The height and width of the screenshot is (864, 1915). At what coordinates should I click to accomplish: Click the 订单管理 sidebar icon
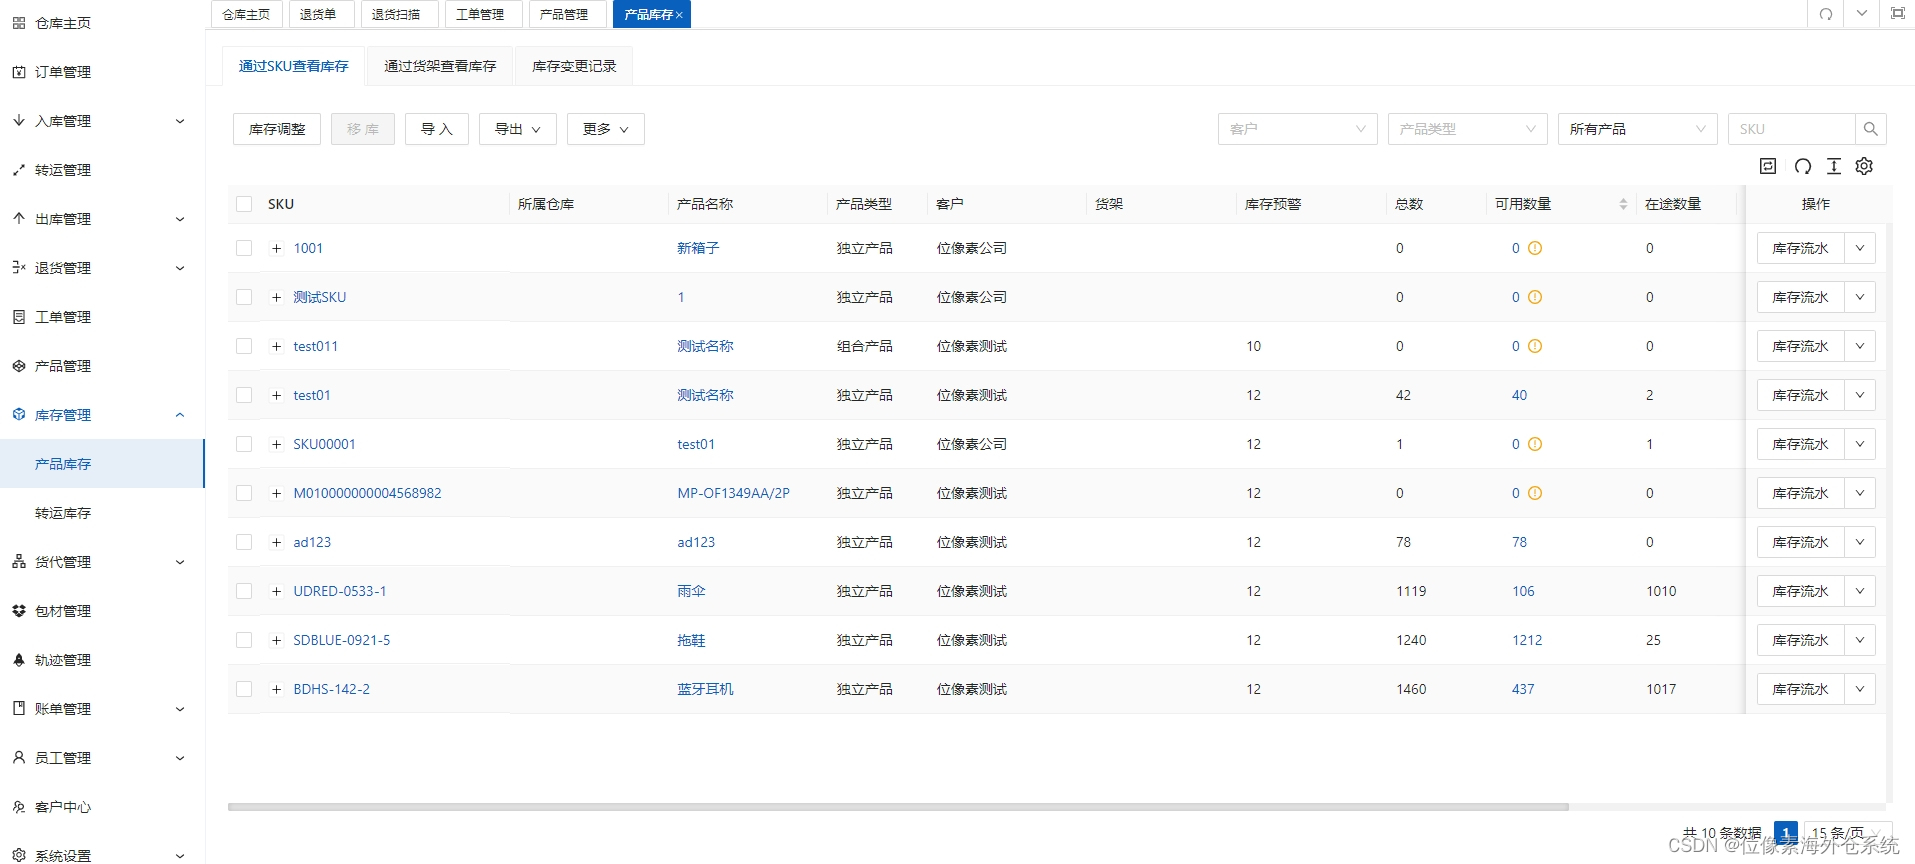pos(19,72)
